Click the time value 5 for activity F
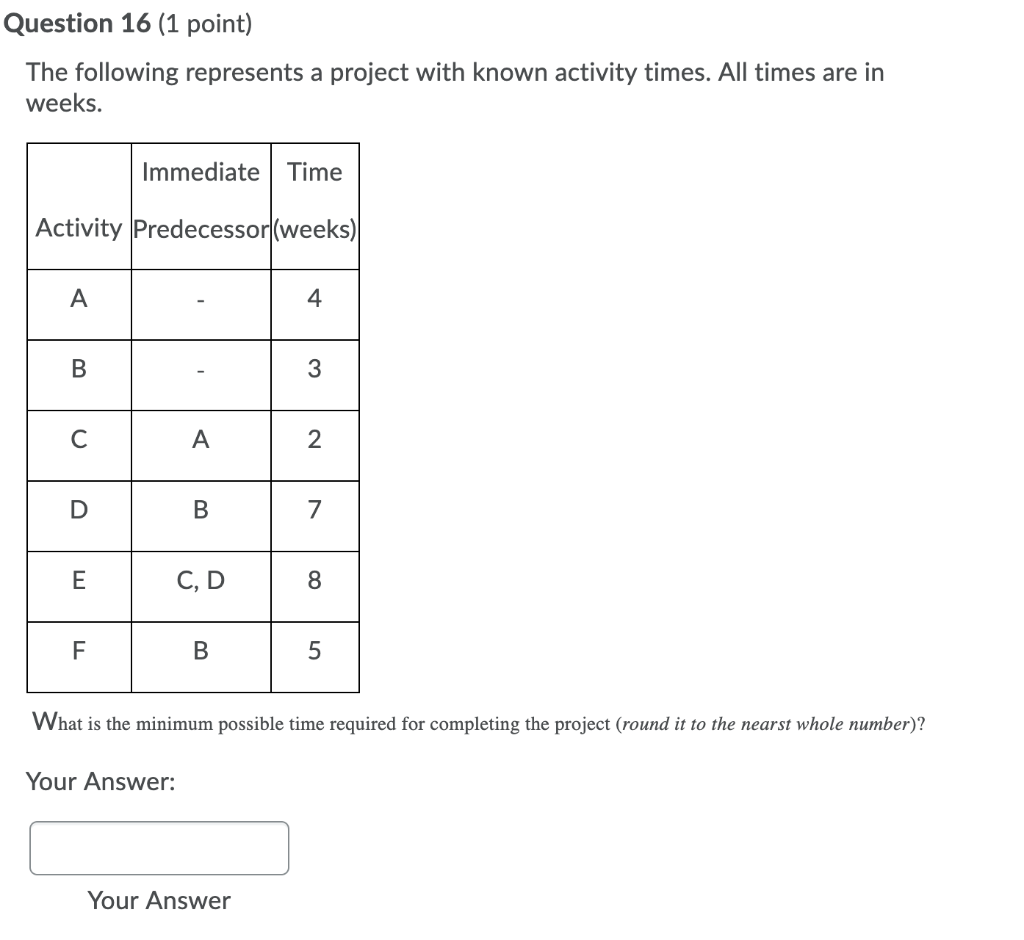This screenshot has width=1024, height=940. click(x=315, y=656)
